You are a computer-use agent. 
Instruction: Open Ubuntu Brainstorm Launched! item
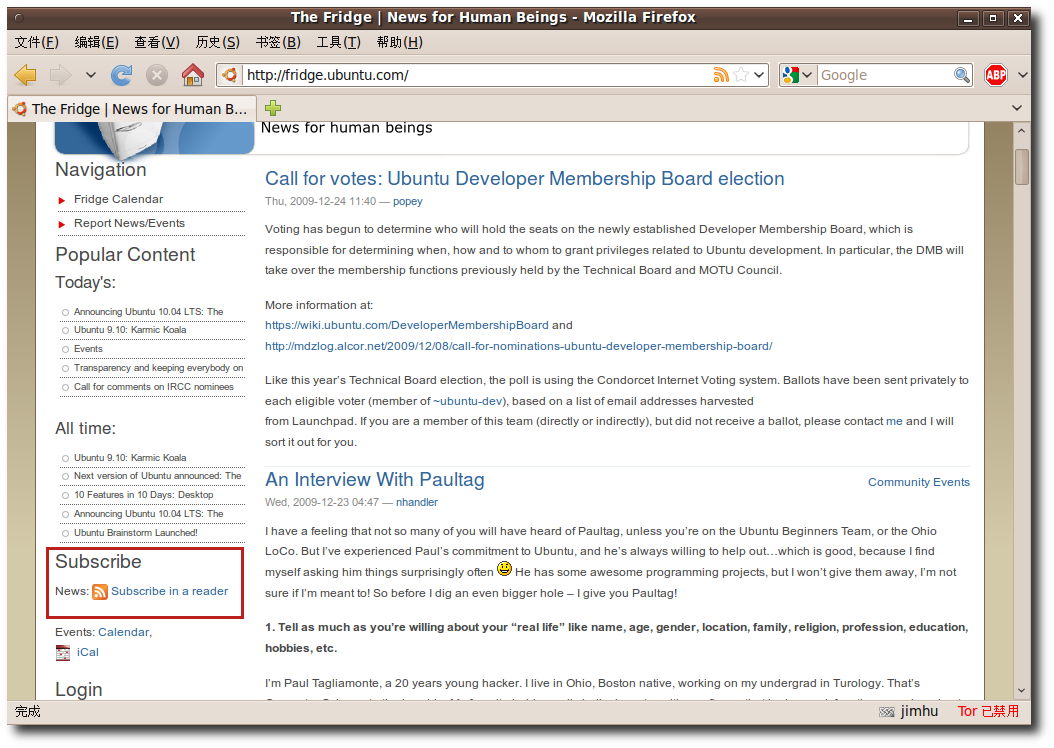point(136,532)
